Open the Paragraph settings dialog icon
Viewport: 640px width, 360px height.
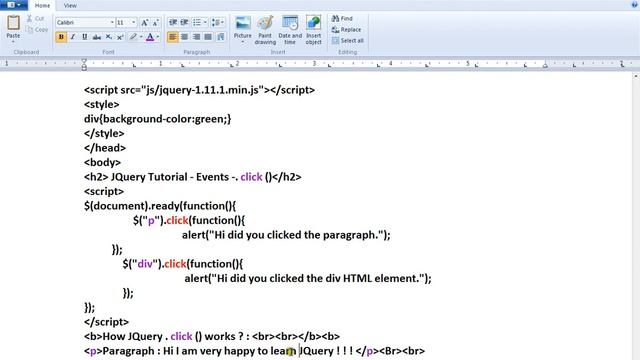click(x=221, y=37)
